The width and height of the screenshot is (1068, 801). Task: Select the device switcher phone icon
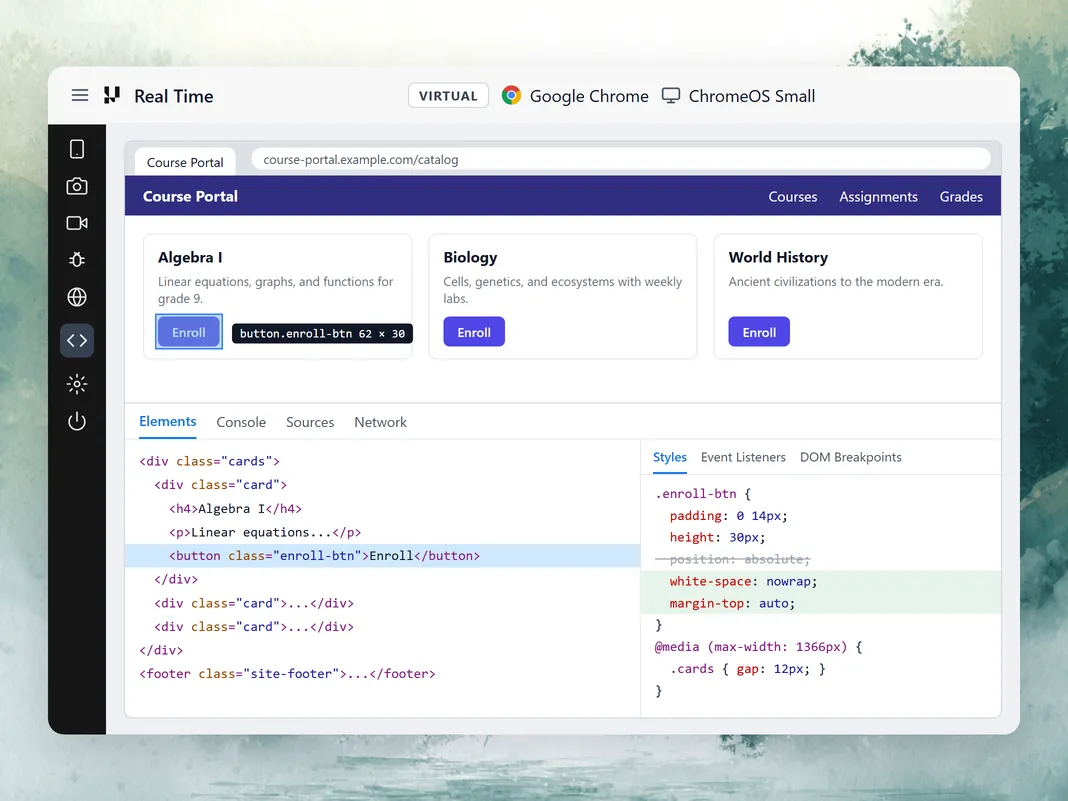click(77, 149)
